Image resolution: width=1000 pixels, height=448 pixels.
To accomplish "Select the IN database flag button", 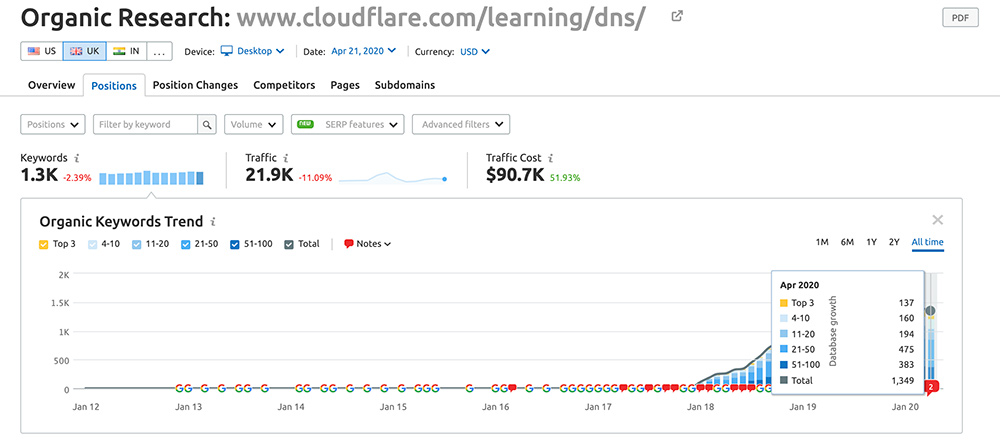I will point(126,51).
